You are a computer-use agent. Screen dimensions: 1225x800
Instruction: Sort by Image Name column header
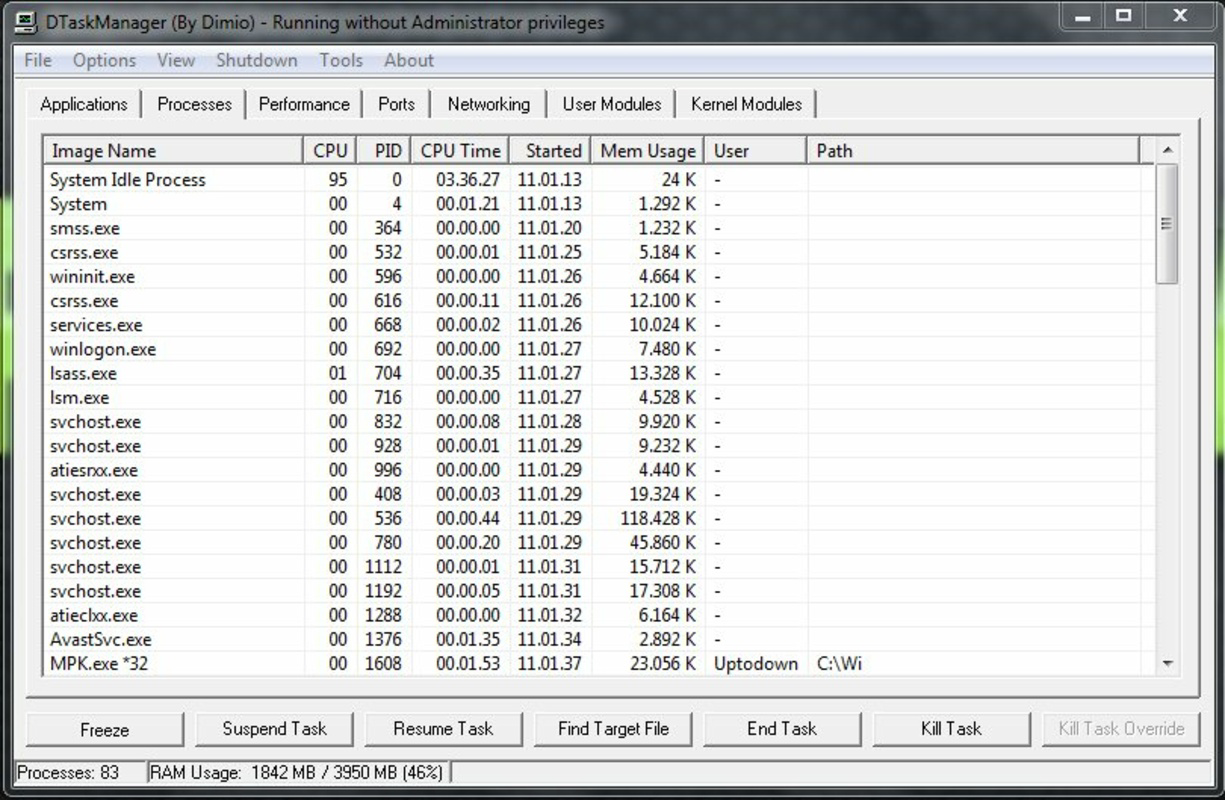click(174, 151)
